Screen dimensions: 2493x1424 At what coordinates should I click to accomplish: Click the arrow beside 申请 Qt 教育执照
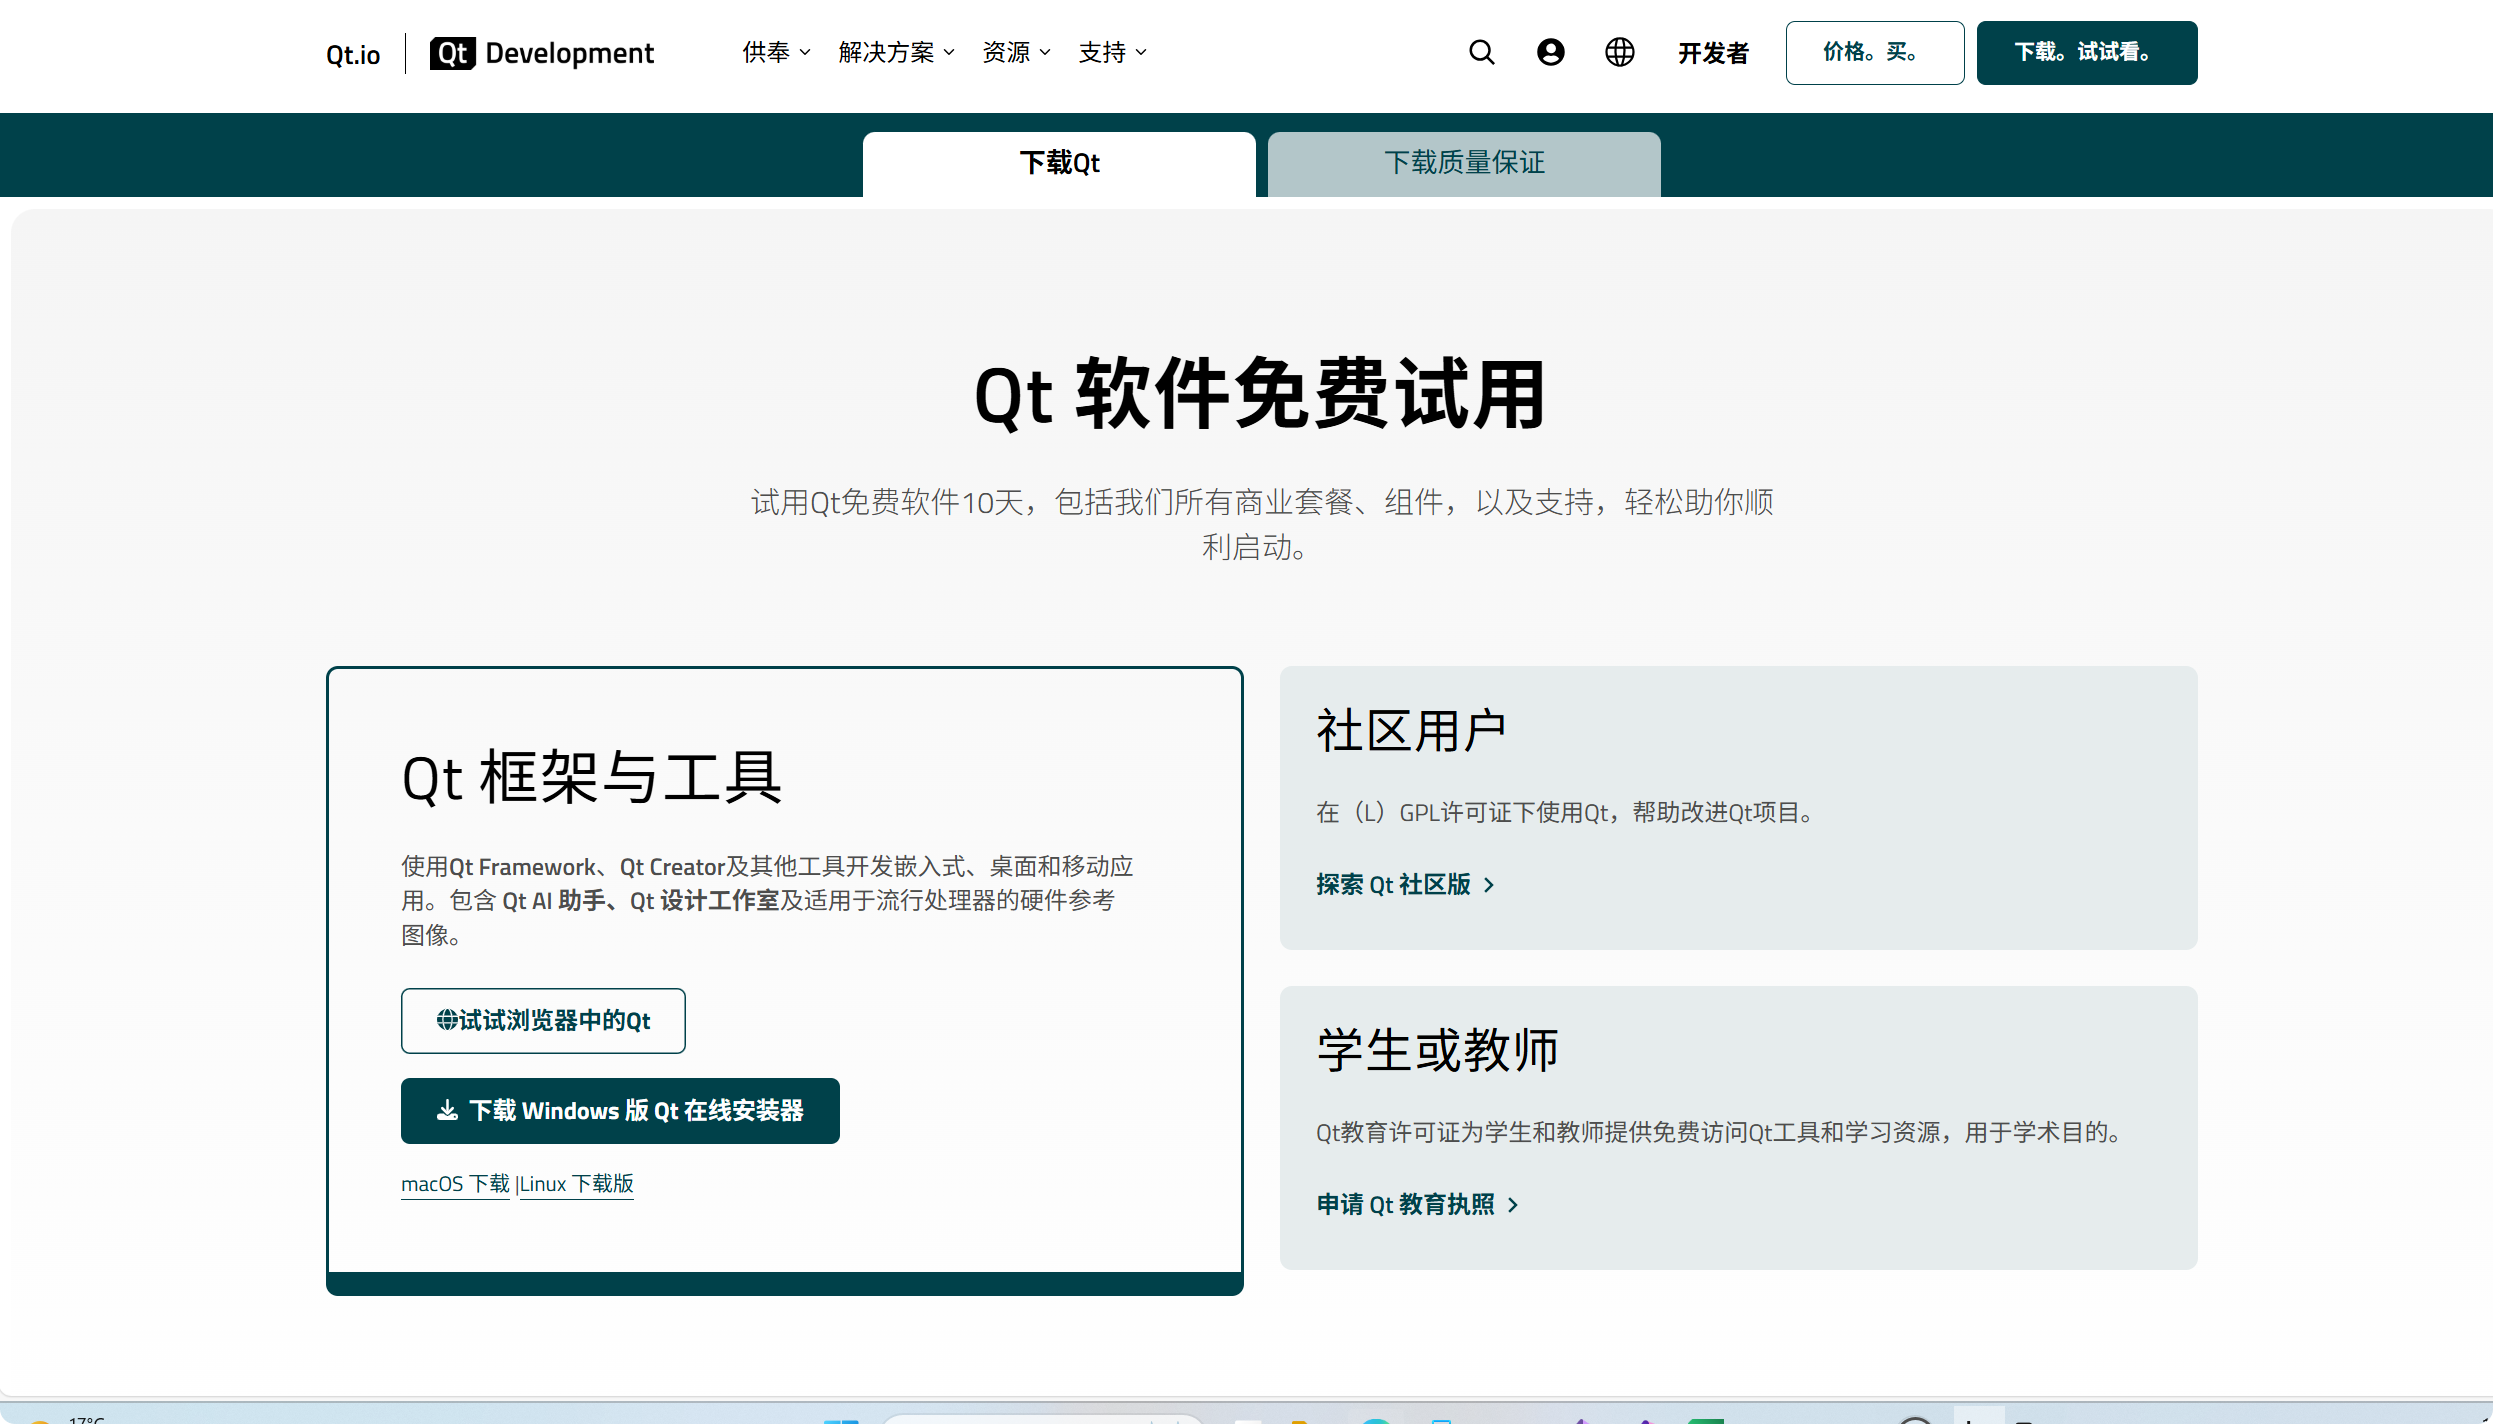tap(1513, 1205)
